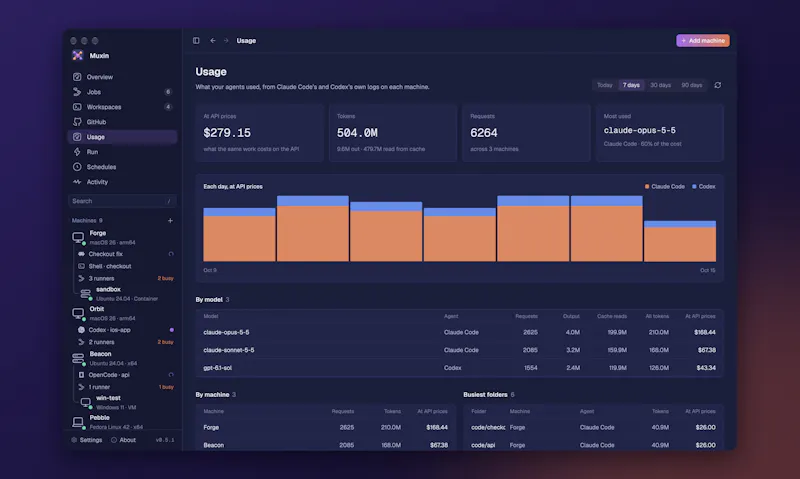The image size is (800, 479).
Task: Click the Forge monitor icon
Action: [78, 237]
